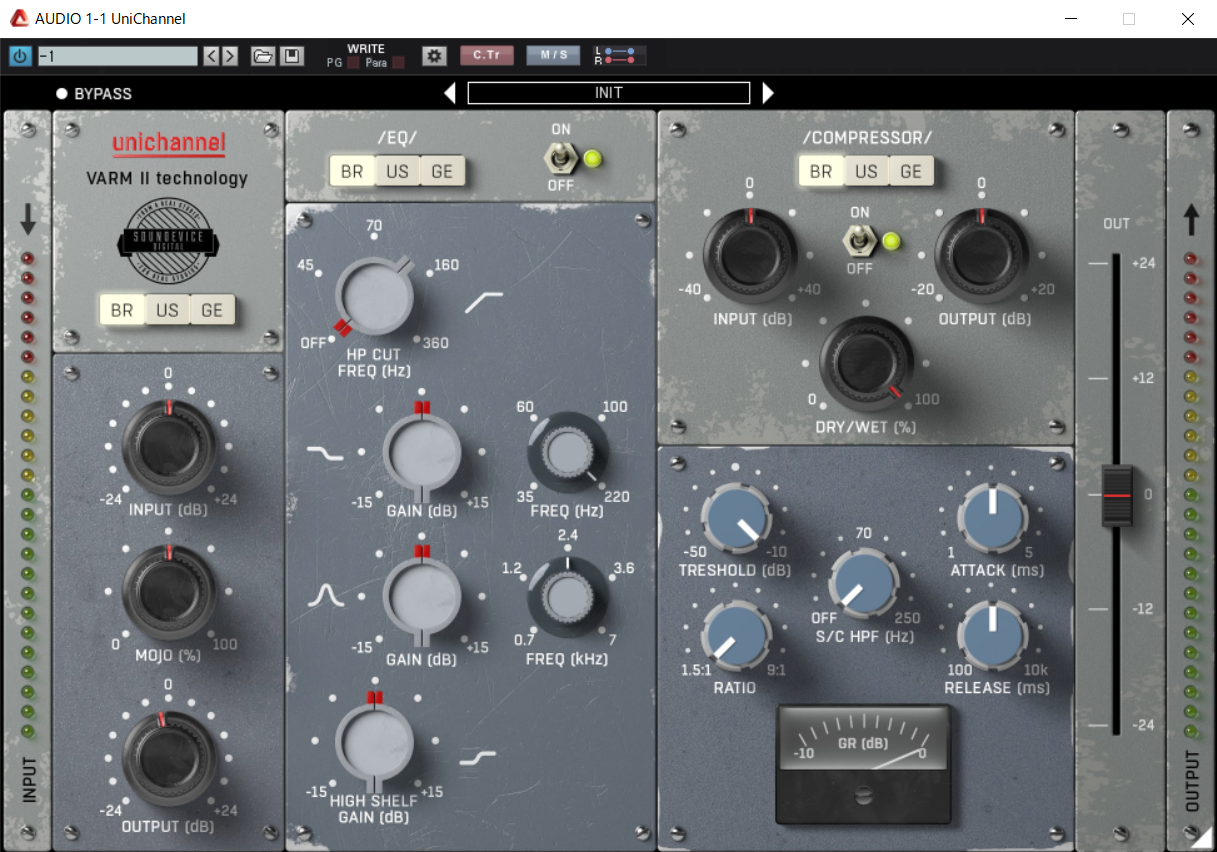Click the plugin window app icon
1217x852 pixels.
tap(18, 19)
